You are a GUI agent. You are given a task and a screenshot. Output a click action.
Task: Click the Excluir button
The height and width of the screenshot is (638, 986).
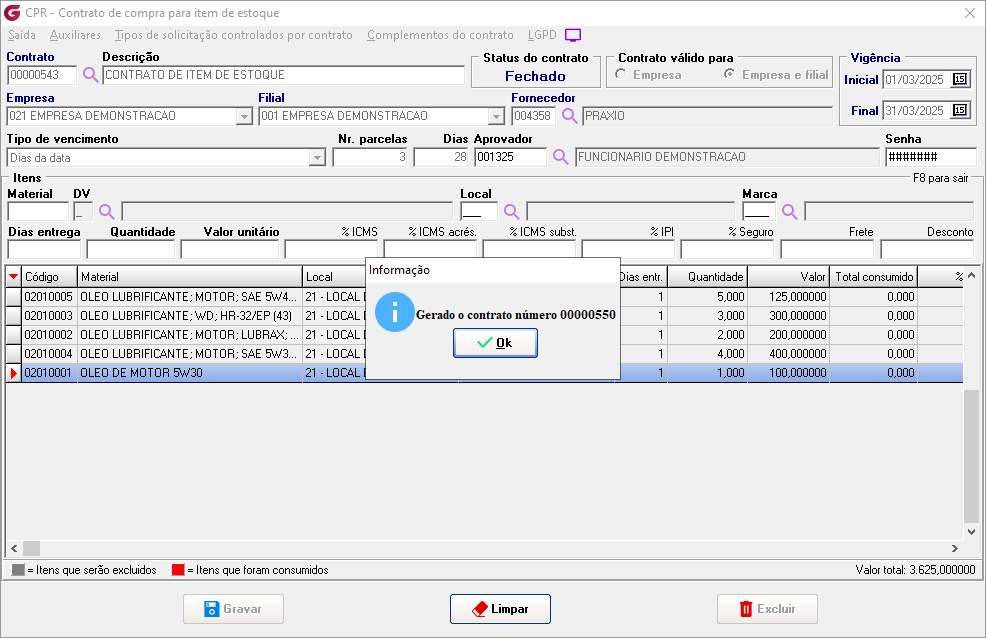[767, 608]
